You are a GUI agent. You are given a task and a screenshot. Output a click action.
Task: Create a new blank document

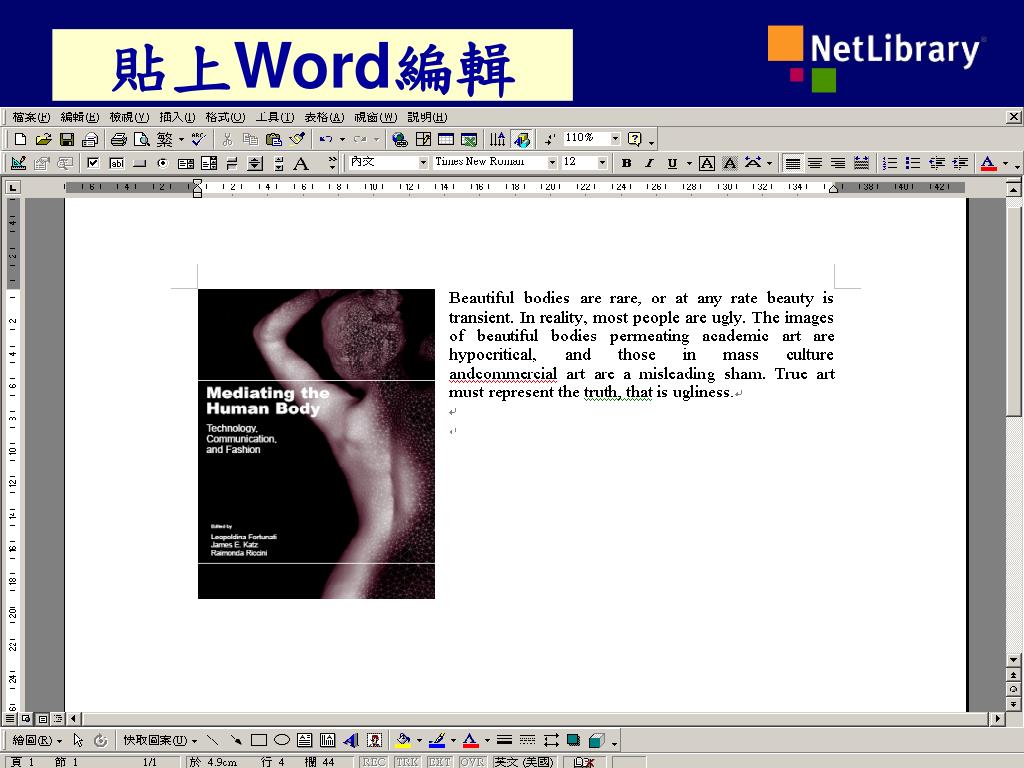20,139
